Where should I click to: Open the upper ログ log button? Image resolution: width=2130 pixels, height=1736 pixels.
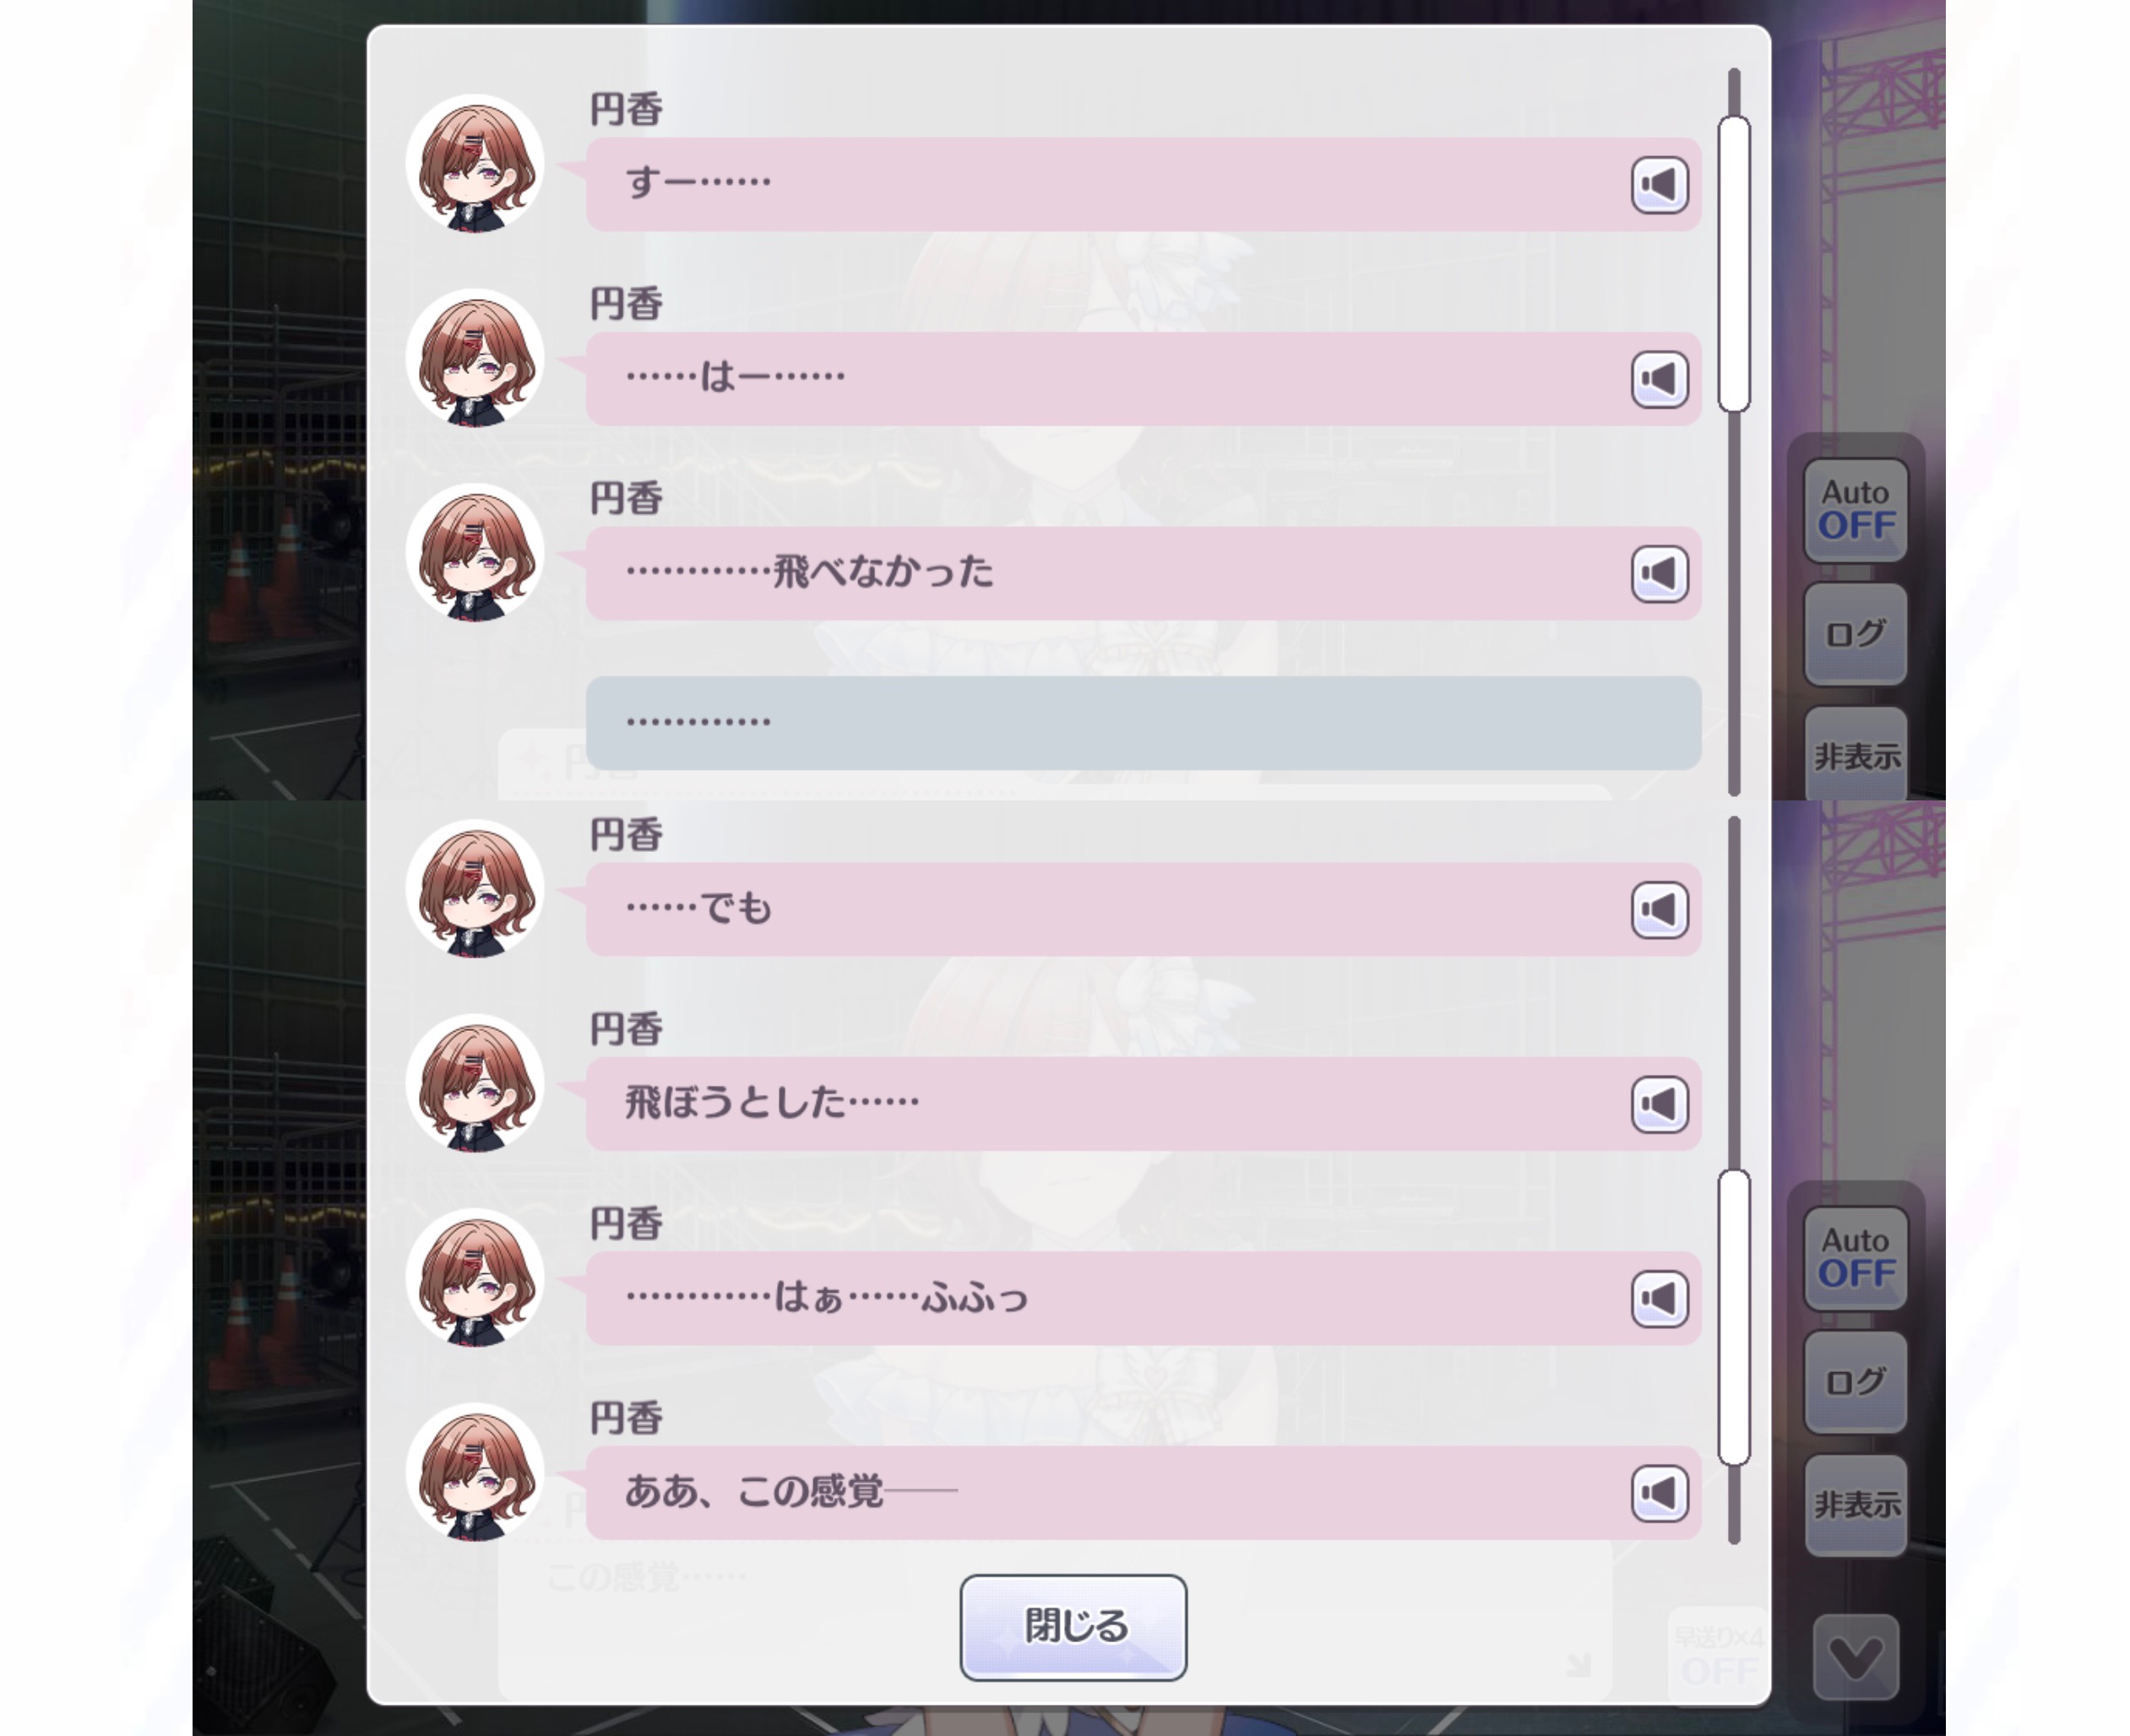tap(1856, 634)
